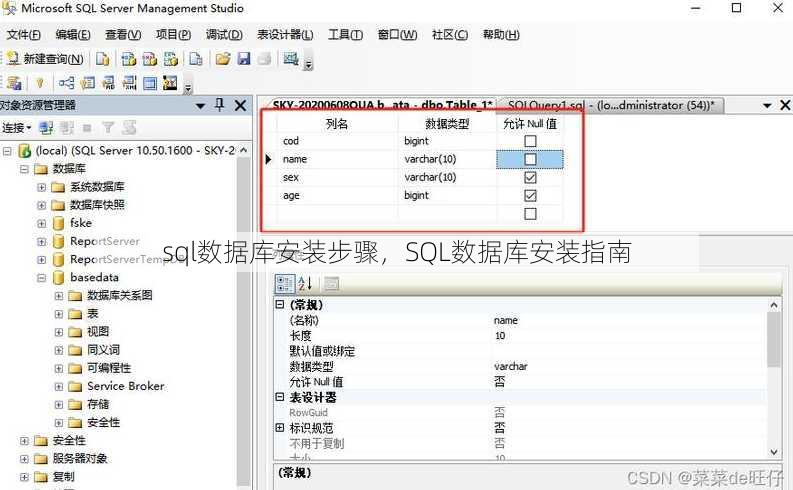Close the 对象资源管理器 panel
This screenshot has width=793, height=490.
point(241,105)
